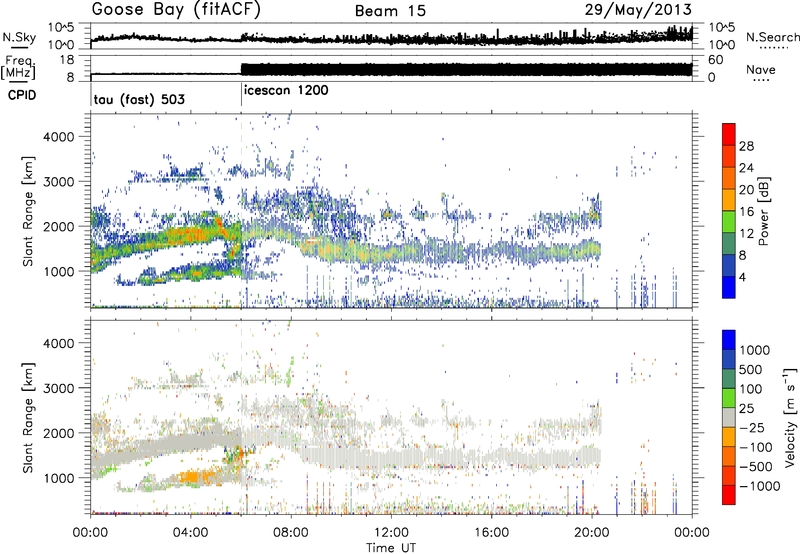Click the "28" power colorbar label
The width and height of the screenshot is (800, 554).
pos(746,146)
